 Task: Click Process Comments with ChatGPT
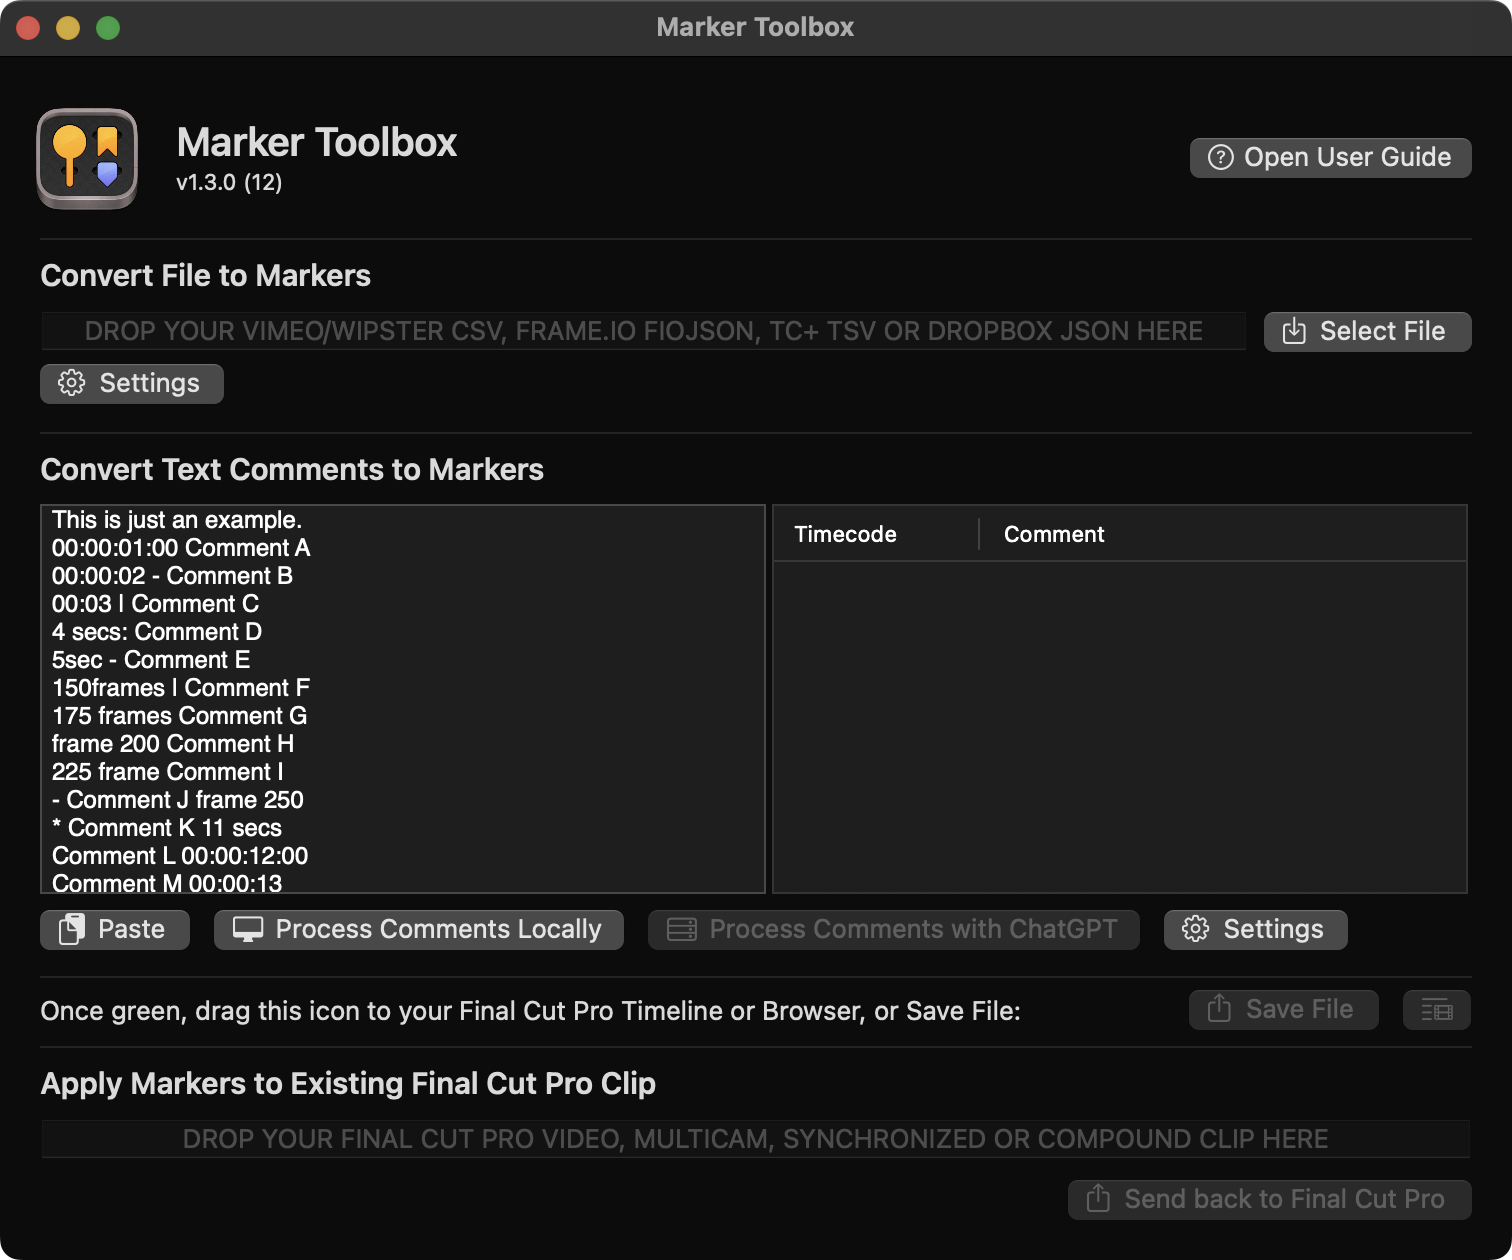click(x=893, y=930)
